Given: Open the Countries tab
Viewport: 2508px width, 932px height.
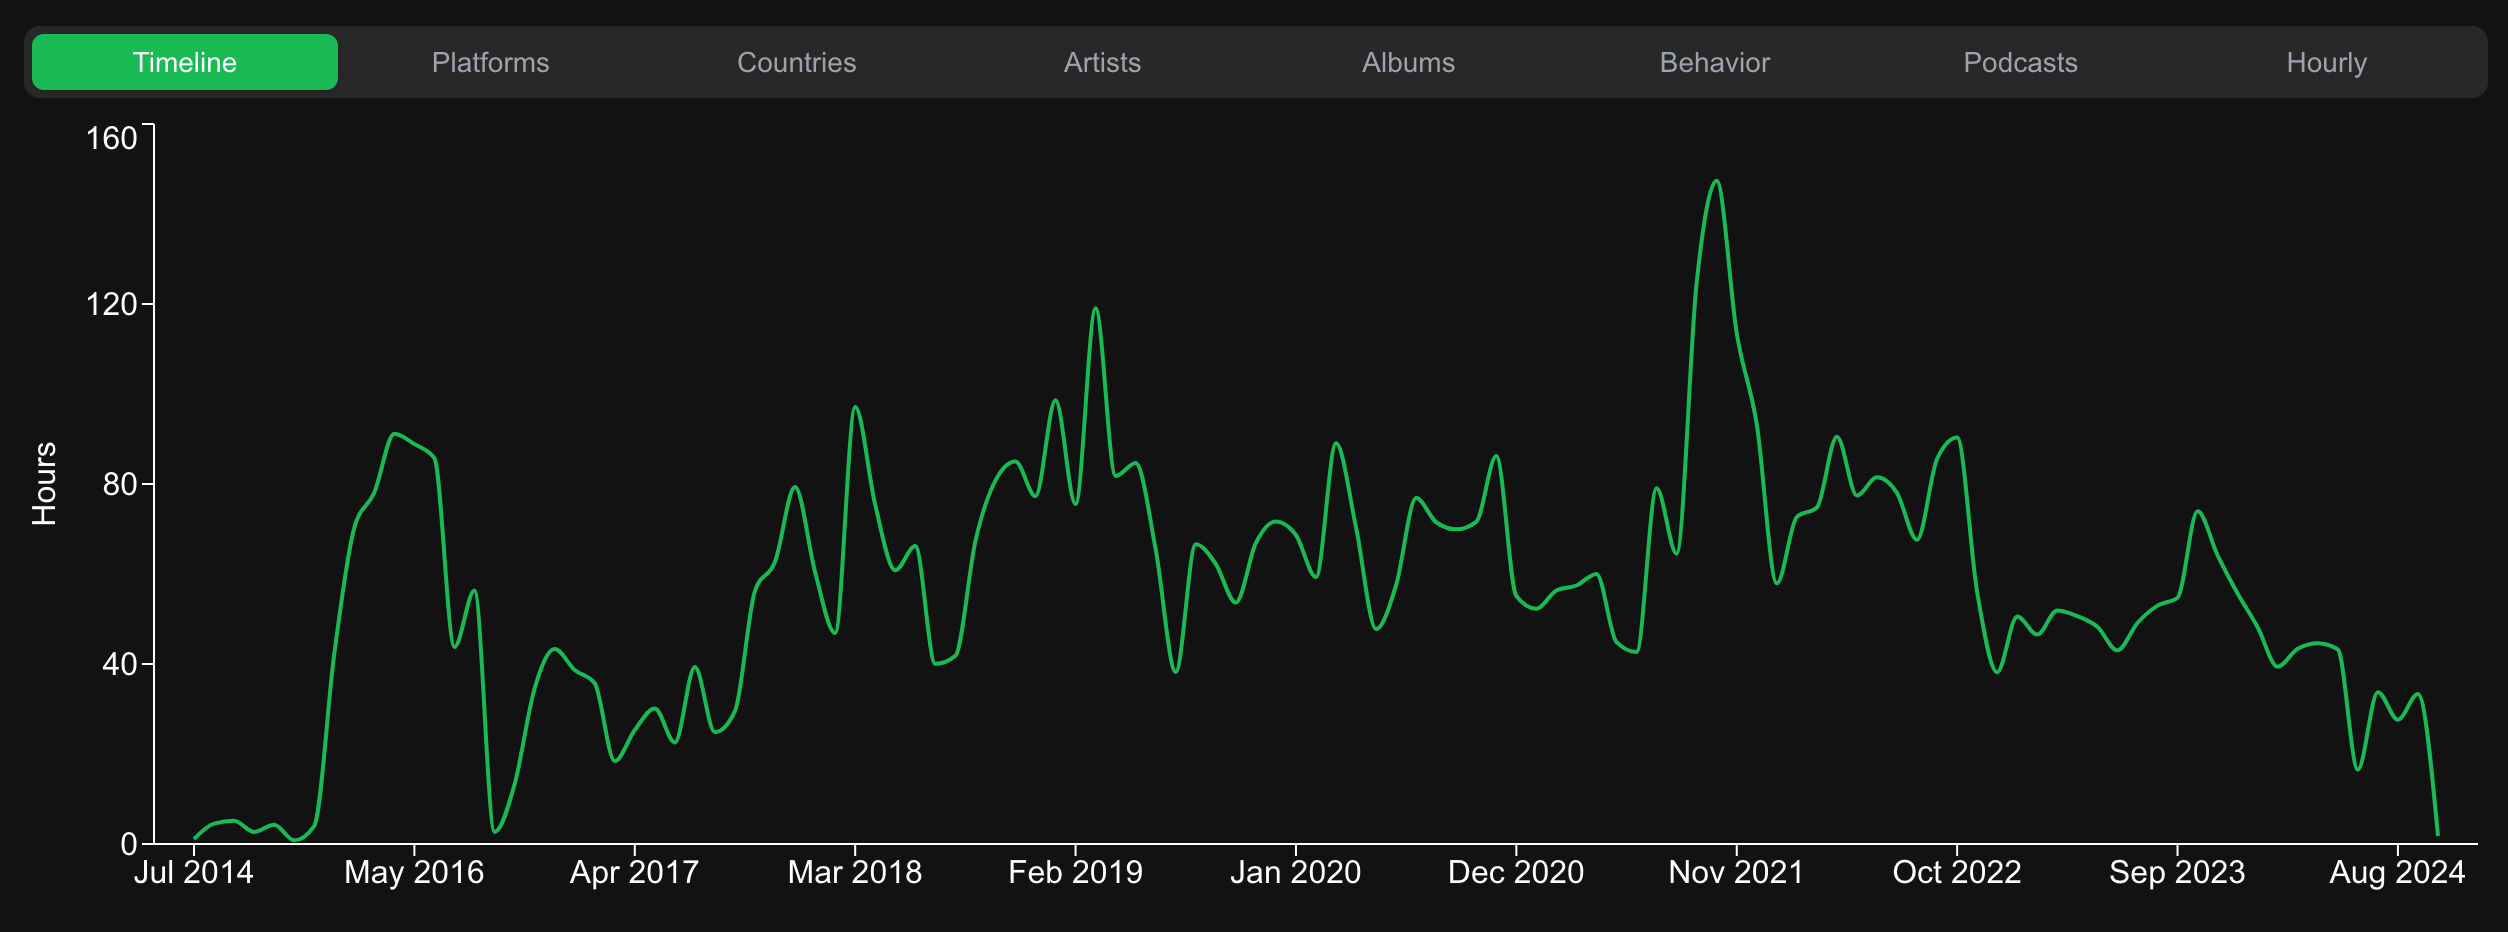Looking at the screenshot, I should click(797, 62).
